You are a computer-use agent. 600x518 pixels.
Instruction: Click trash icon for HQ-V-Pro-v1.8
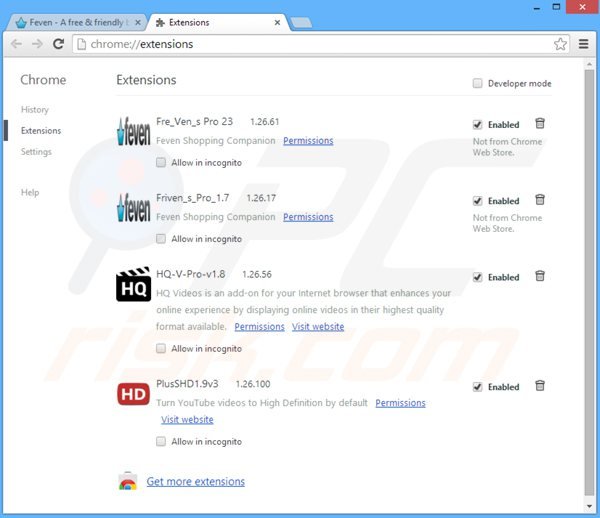tap(540, 276)
